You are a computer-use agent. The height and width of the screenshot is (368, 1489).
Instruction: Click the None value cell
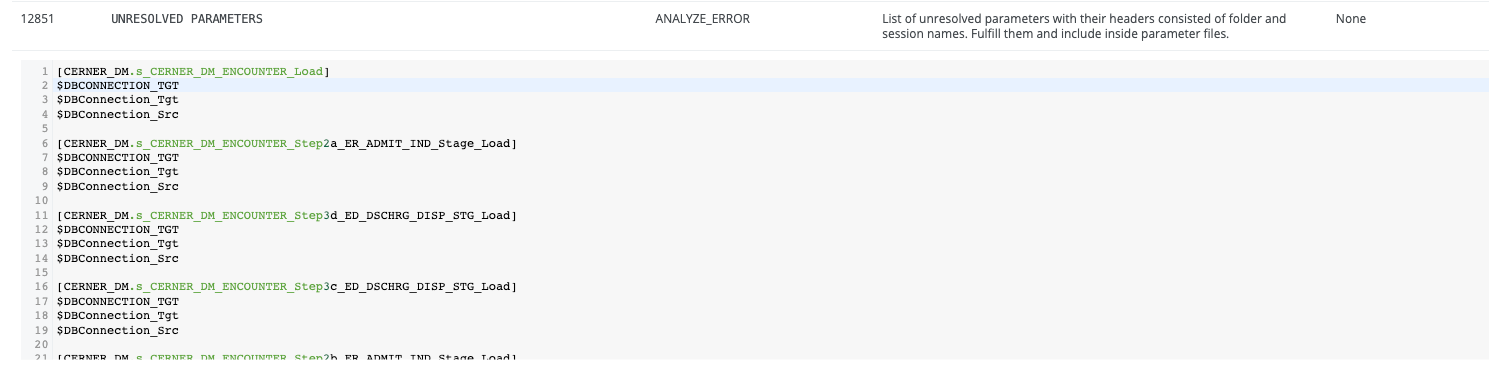1350,19
